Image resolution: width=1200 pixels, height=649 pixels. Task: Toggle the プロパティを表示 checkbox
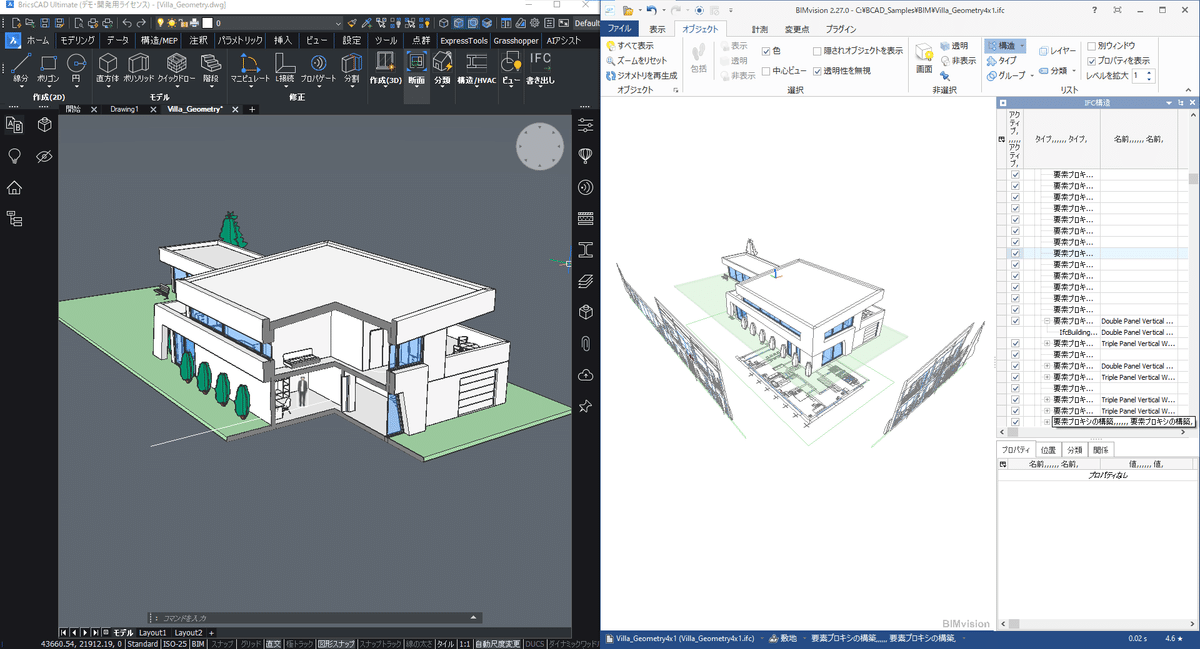pyautogui.click(x=1092, y=60)
